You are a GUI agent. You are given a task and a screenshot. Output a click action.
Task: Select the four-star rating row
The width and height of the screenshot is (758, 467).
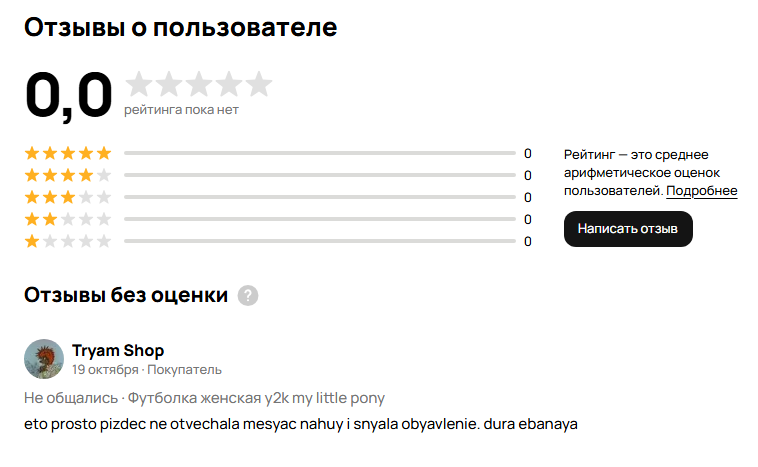(x=68, y=175)
